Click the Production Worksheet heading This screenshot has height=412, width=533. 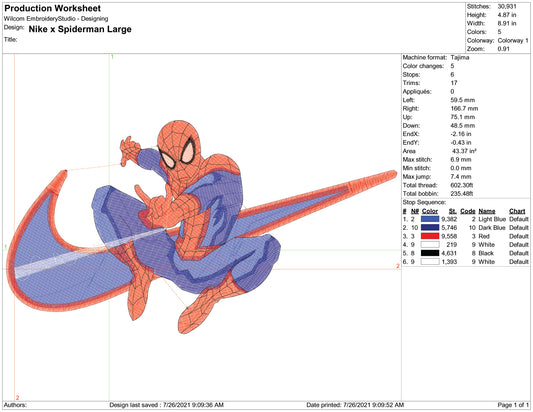point(52,8)
